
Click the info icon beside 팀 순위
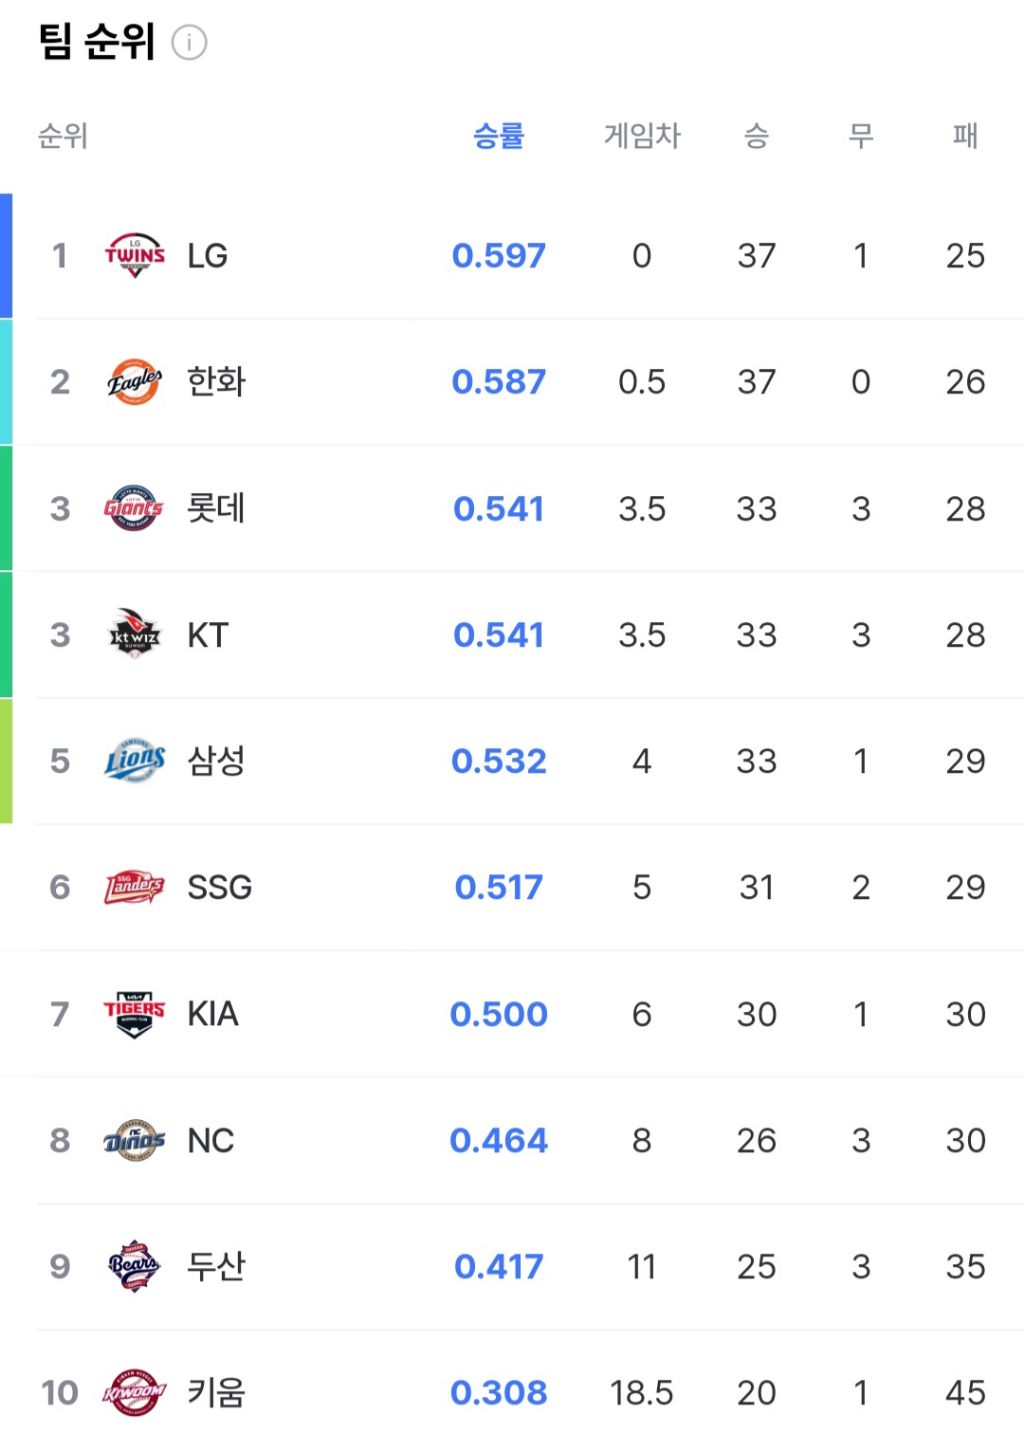point(189,43)
